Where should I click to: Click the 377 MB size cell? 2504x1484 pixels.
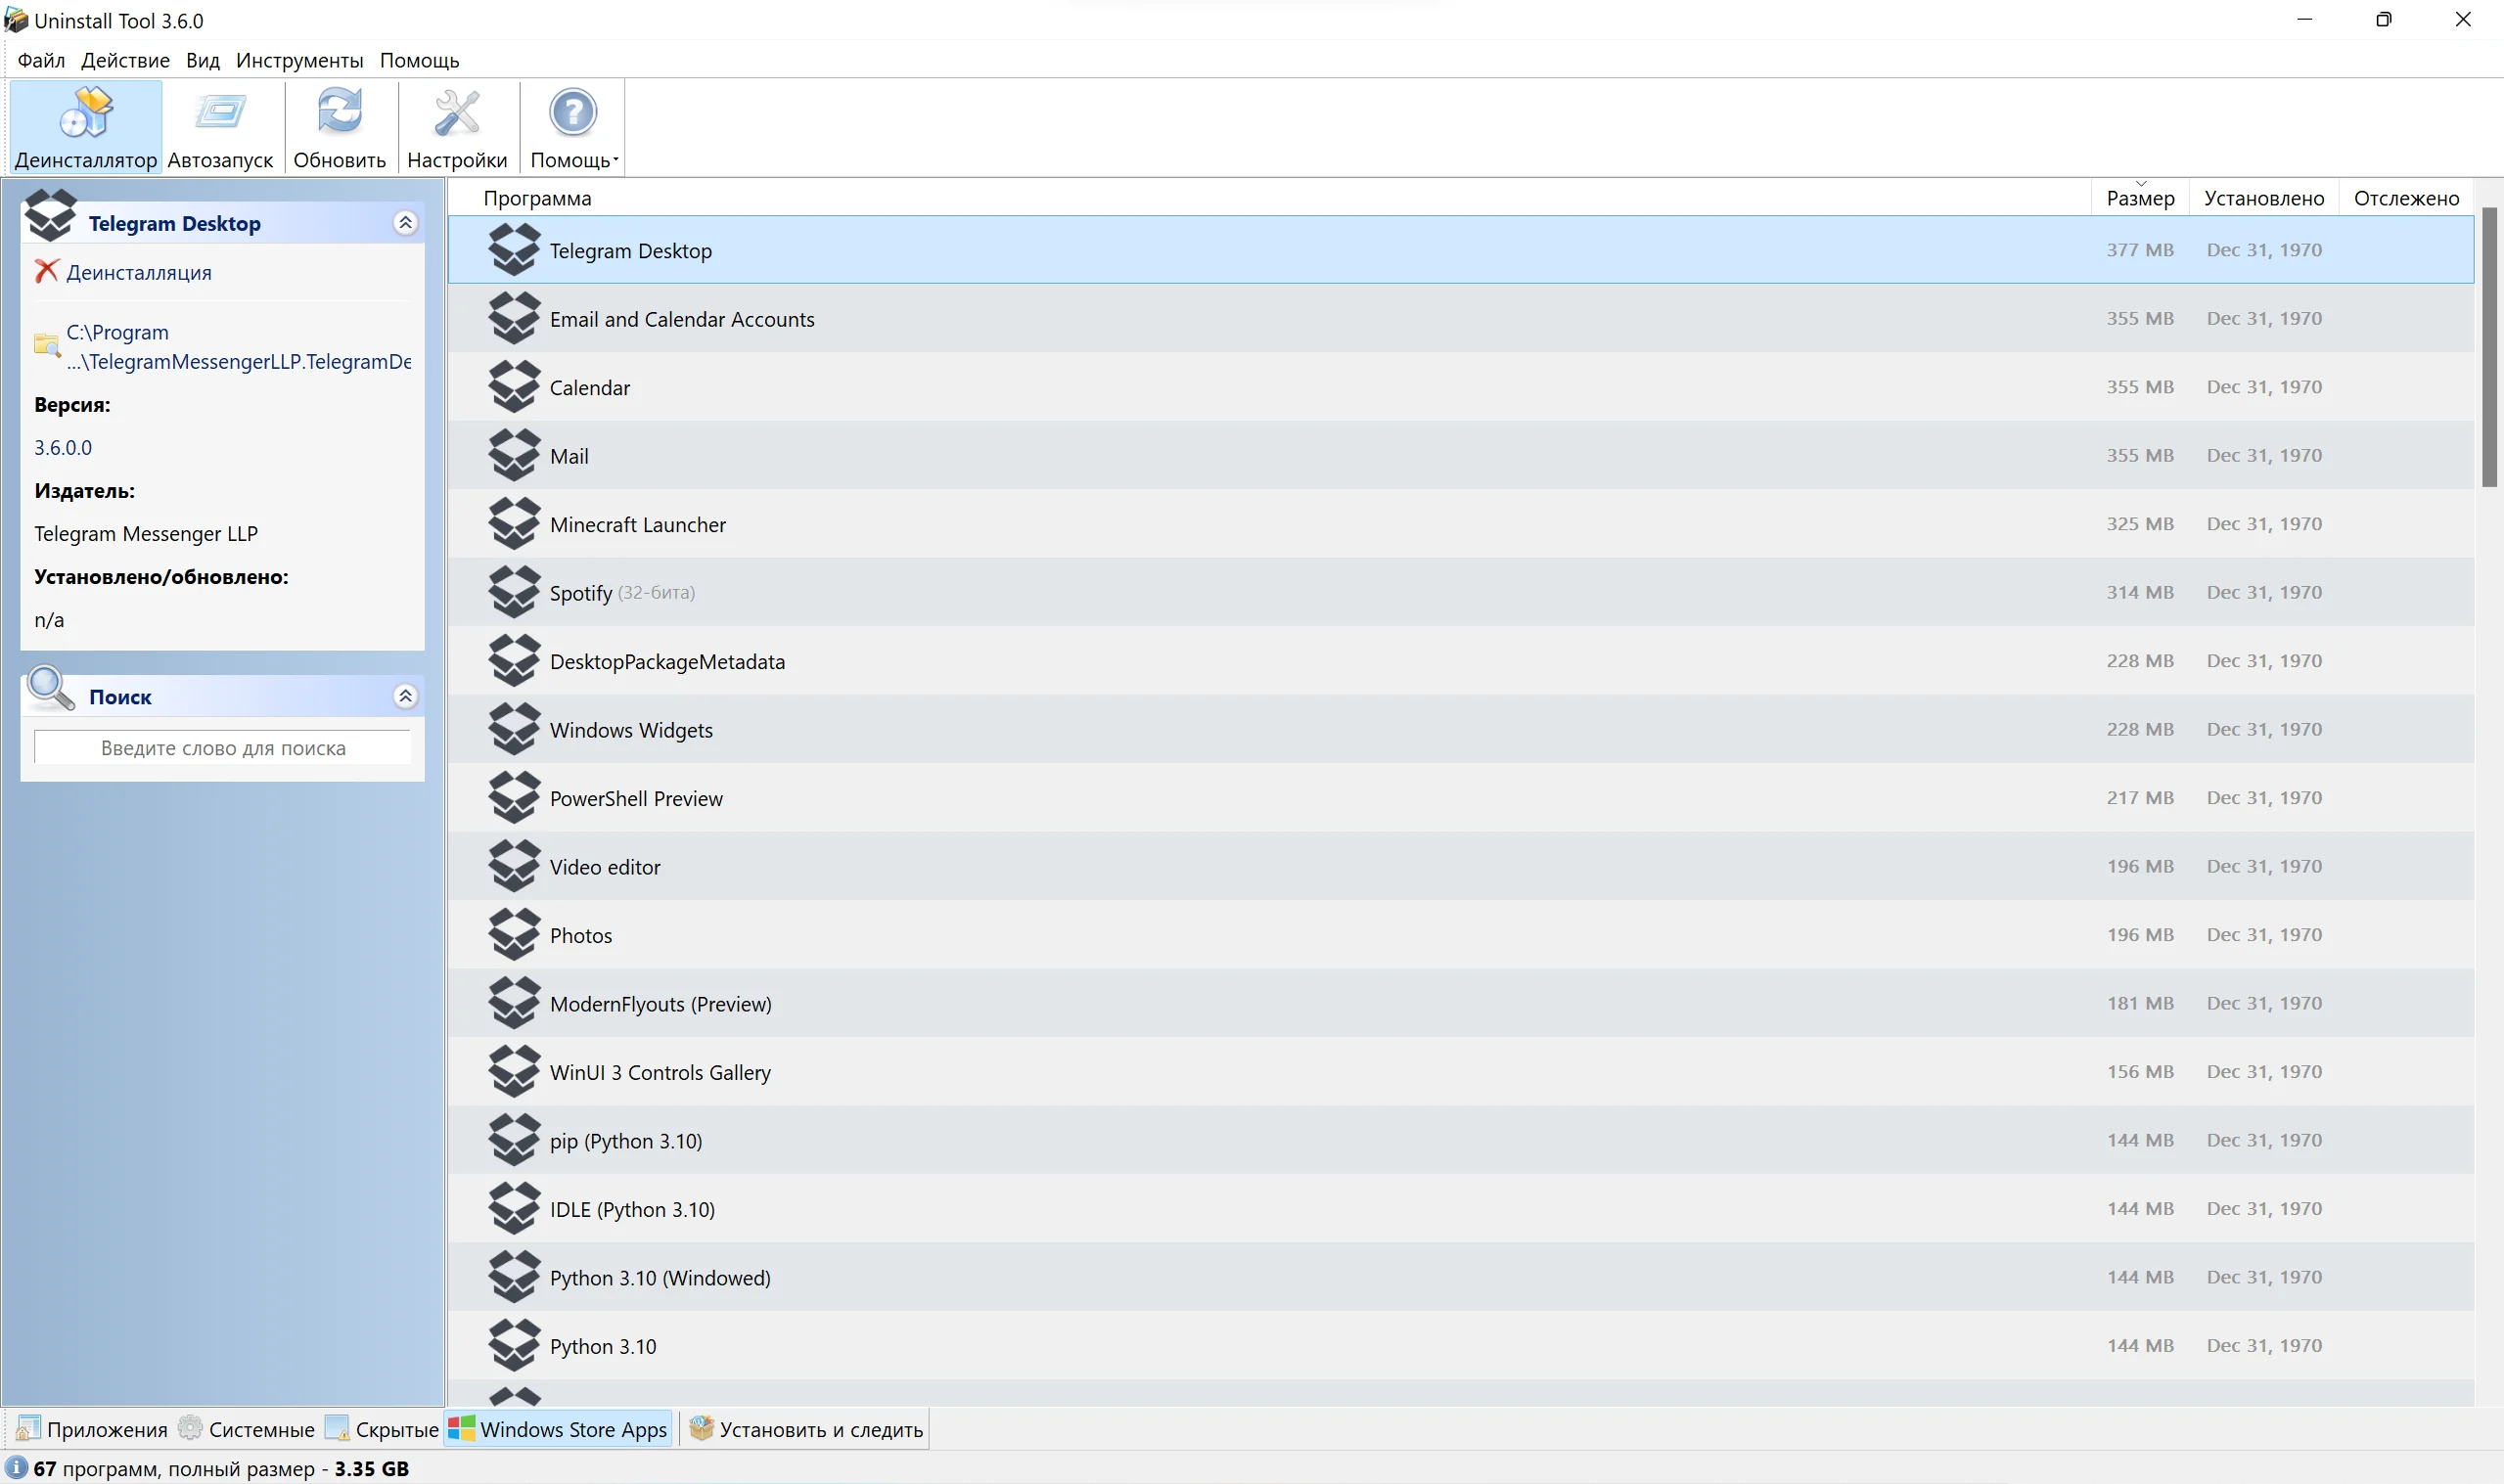click(2139, 249)
